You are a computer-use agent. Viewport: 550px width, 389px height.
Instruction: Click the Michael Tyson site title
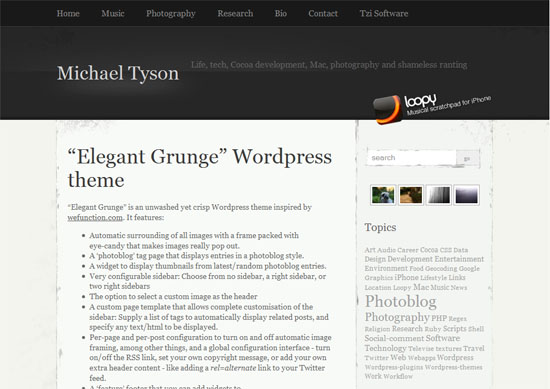coord(118,73)
